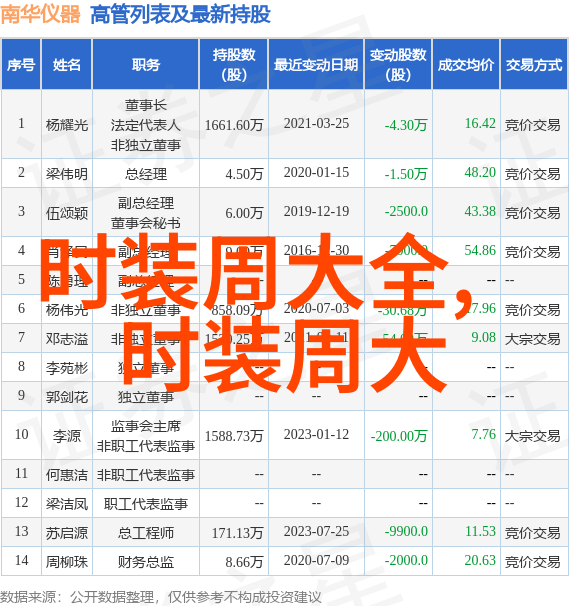This screenshot has height=606, width=569.
Task: Click the name 杨耀光 in row 1
Action: tap(67, 124)
